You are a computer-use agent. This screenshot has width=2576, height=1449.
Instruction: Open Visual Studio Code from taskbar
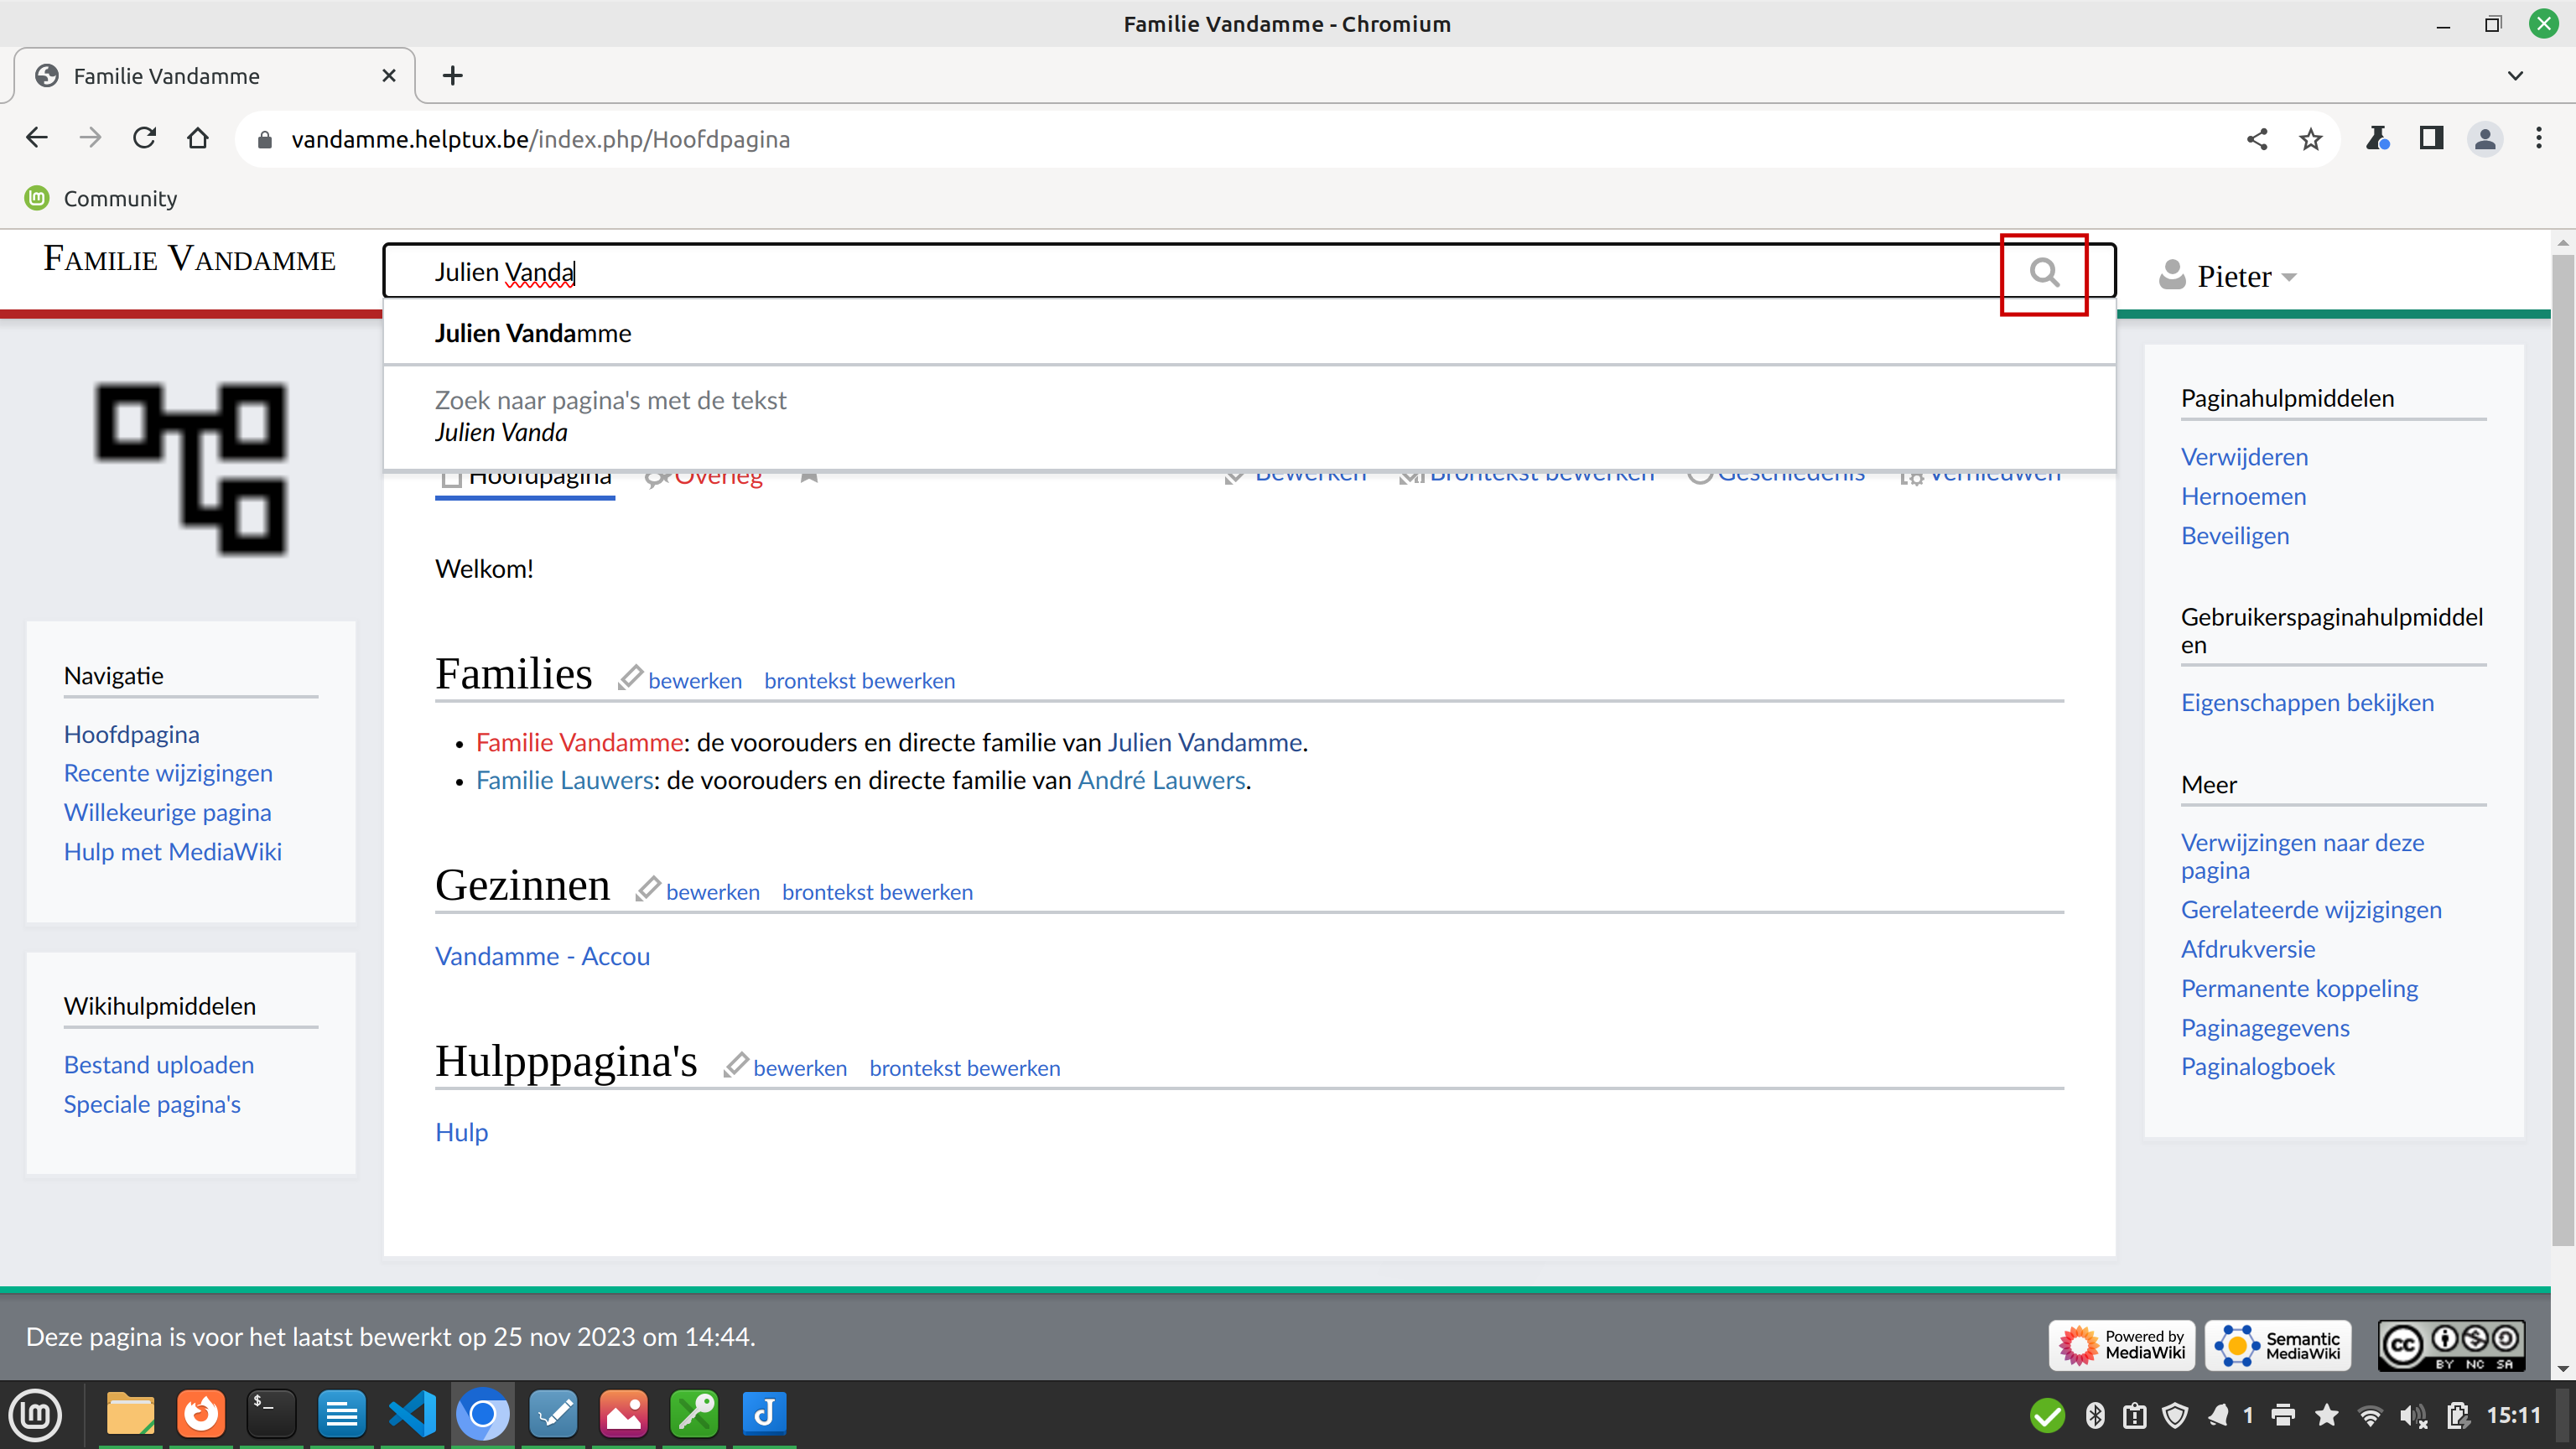[412, 1414]
